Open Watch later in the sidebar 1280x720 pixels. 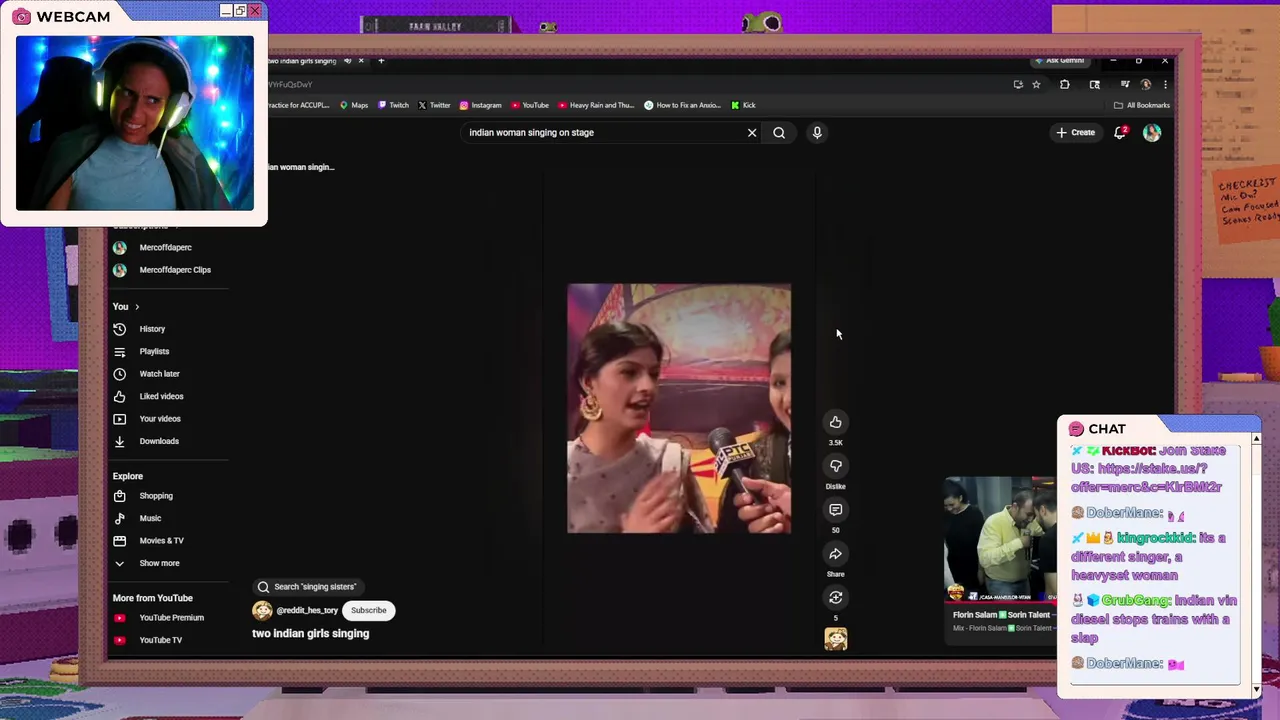point(159,374)
